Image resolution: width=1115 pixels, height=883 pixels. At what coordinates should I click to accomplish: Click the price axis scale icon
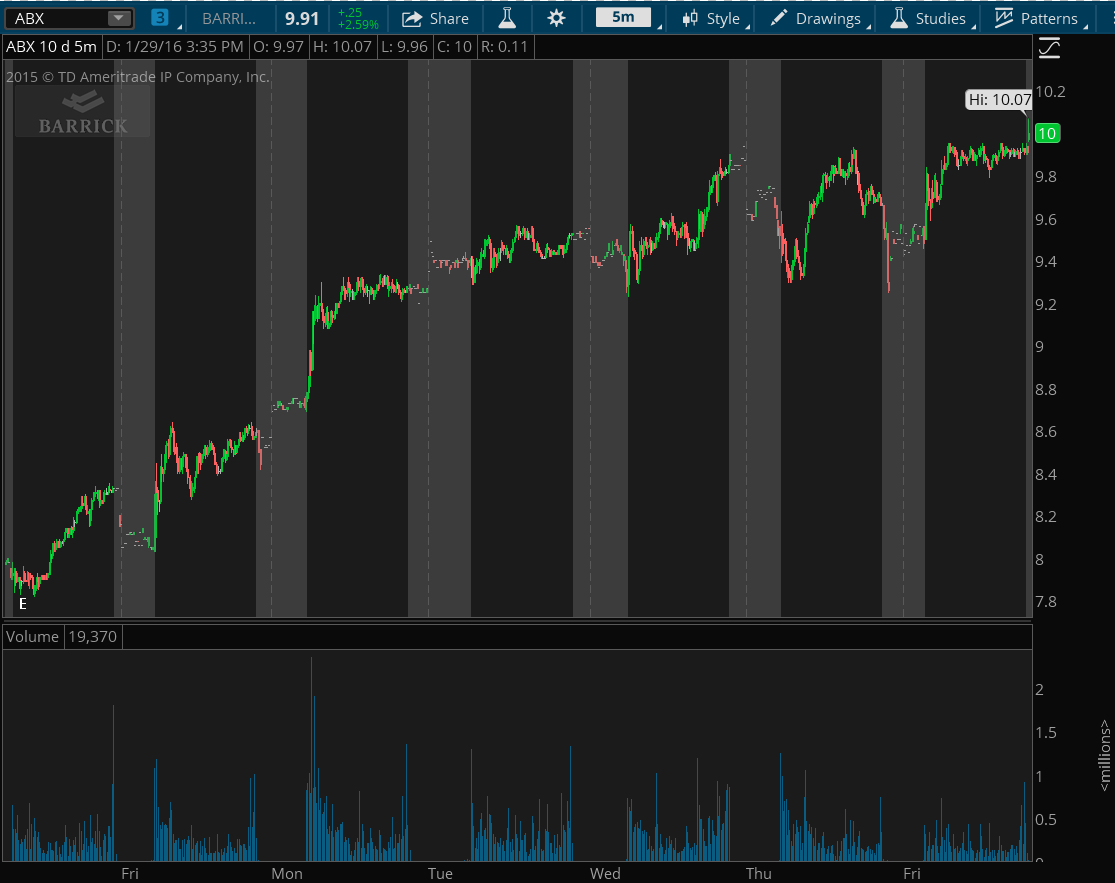[1049, 47]
